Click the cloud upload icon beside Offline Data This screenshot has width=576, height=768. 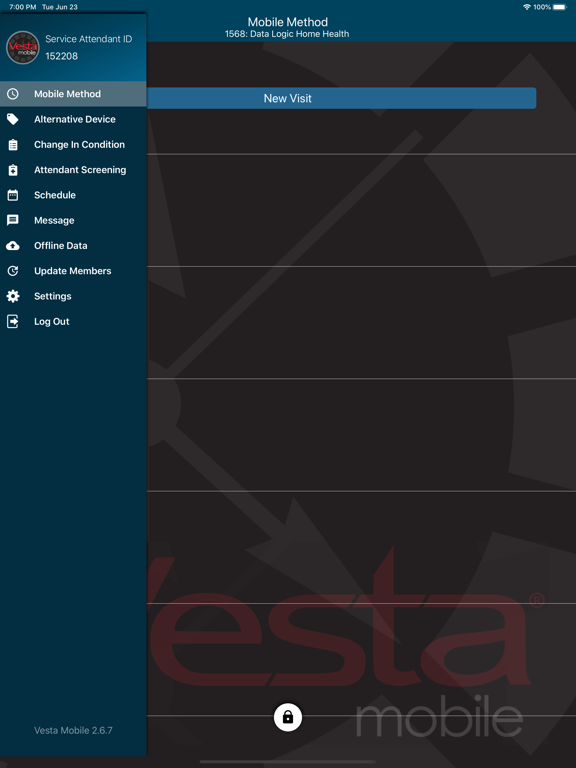(x=13, y=245)
